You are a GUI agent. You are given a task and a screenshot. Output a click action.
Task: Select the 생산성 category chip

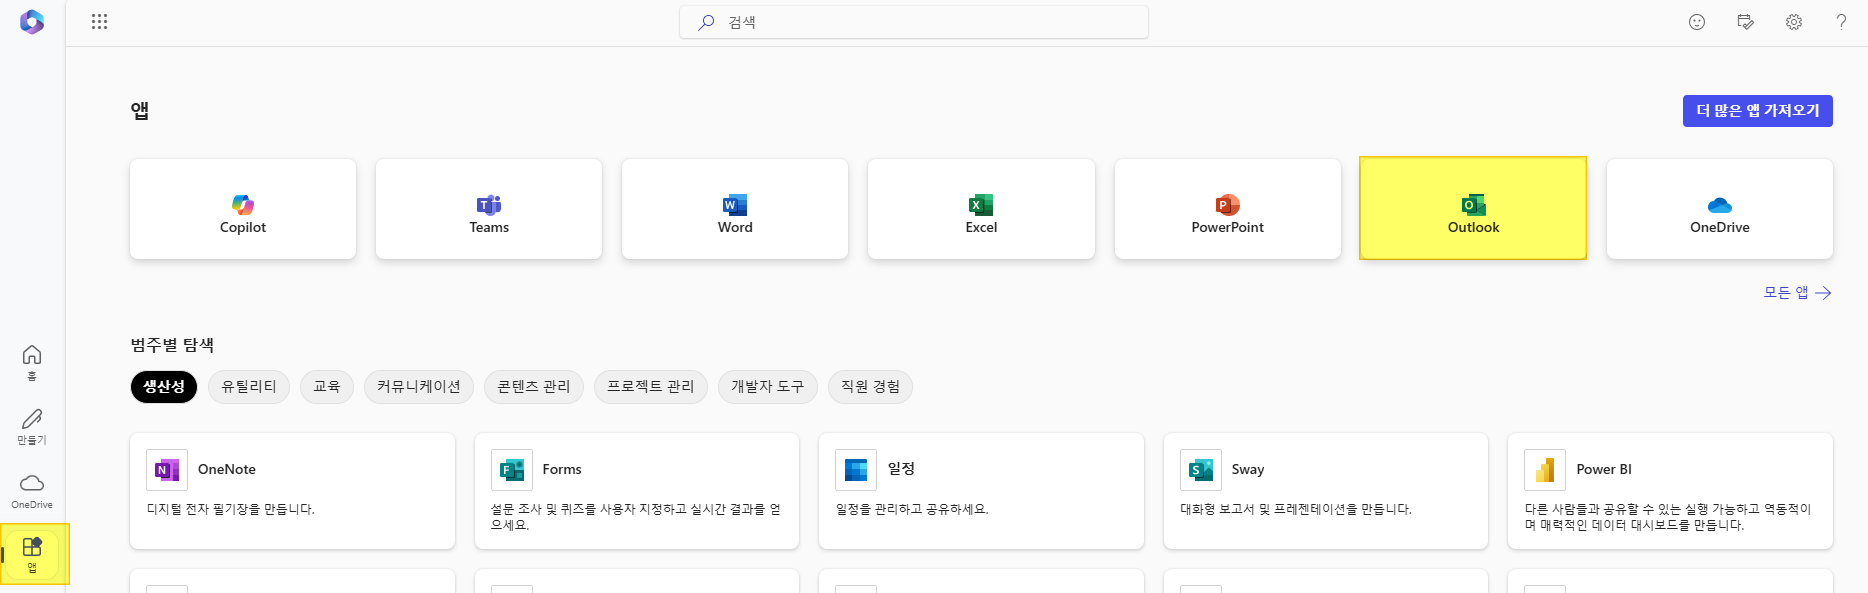click(164, 387)
